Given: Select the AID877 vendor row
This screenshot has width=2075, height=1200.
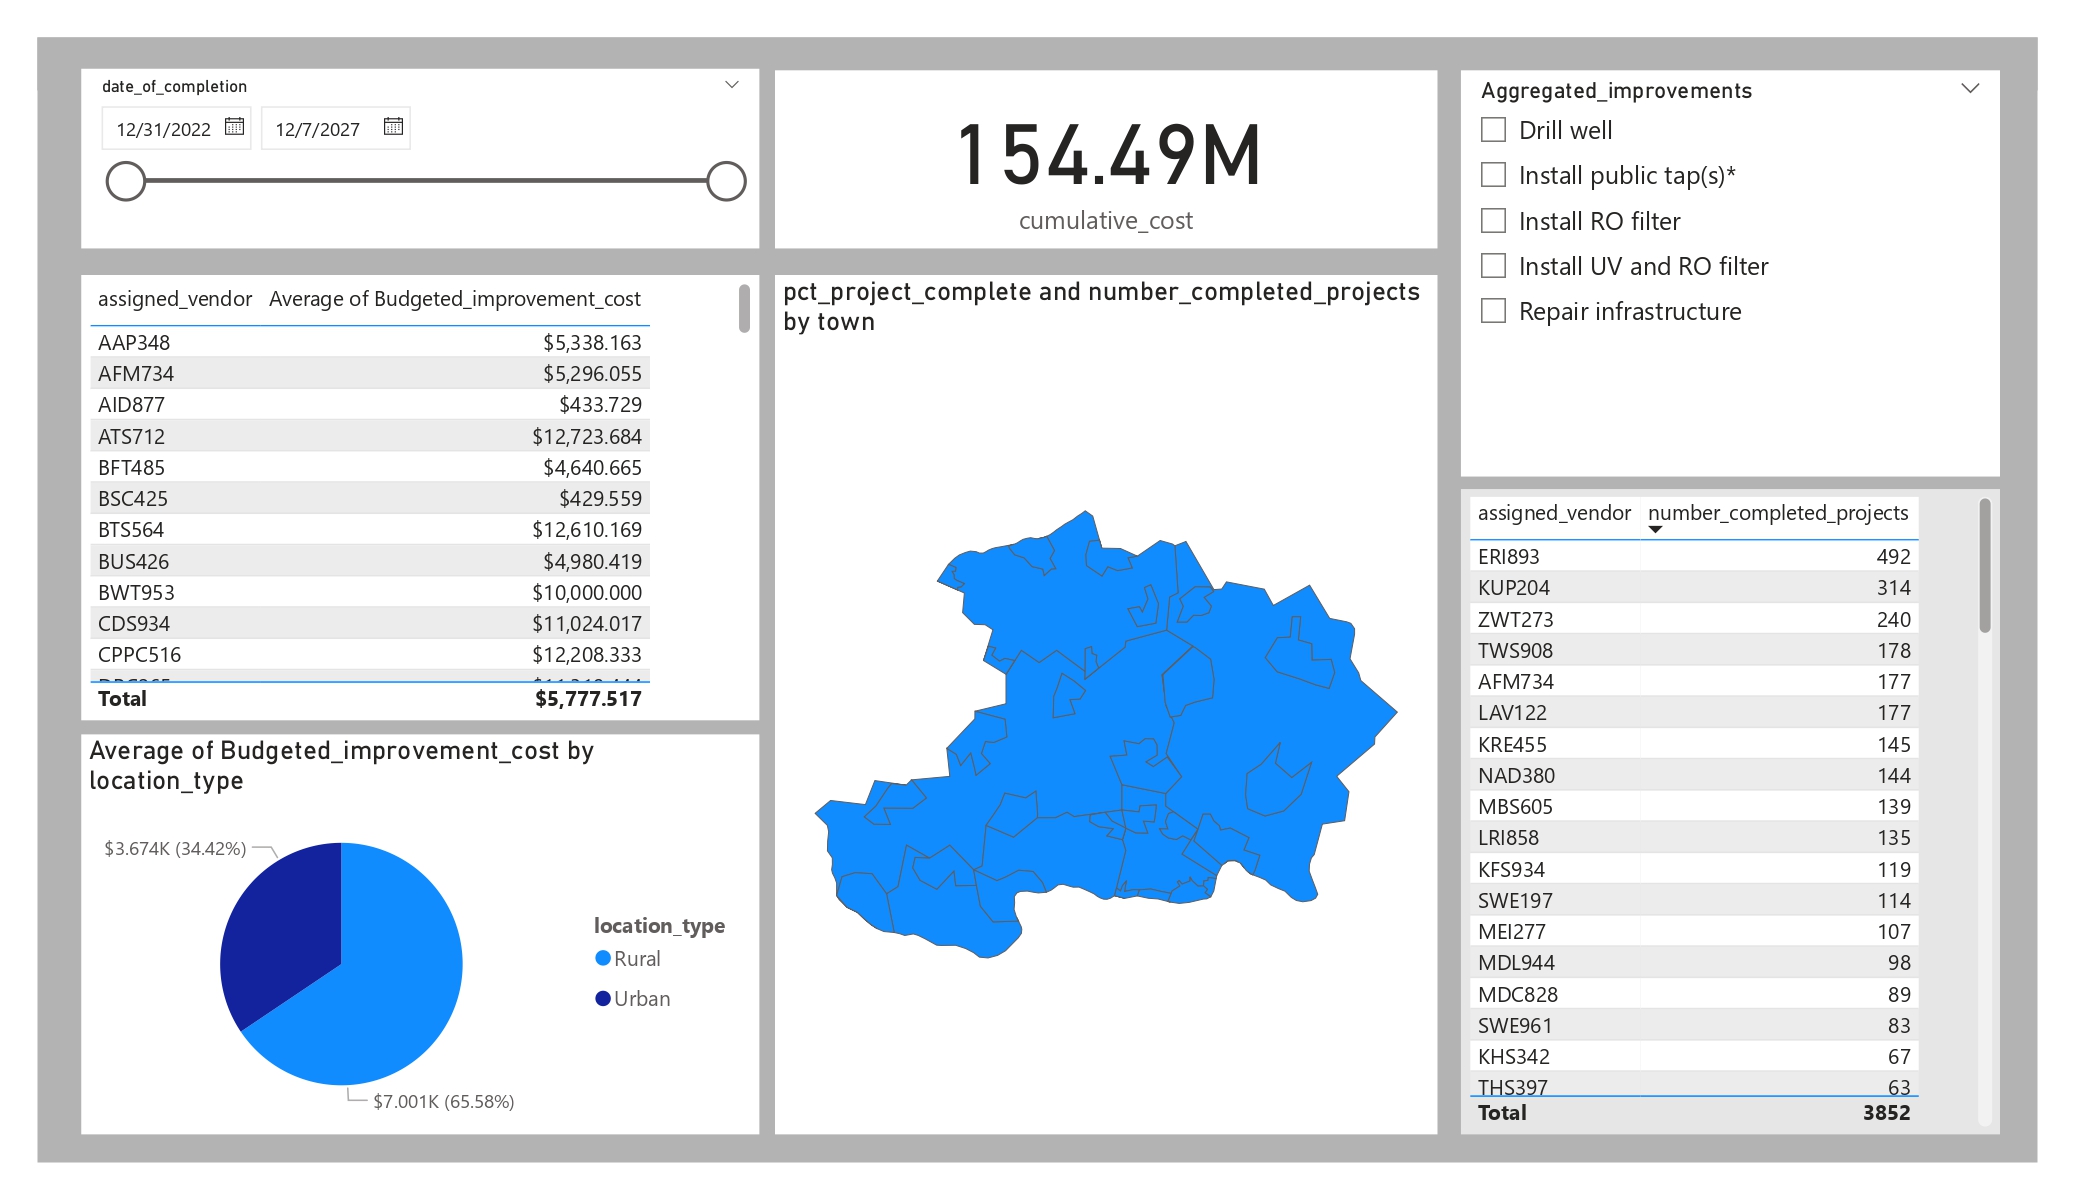Looking at the screenshot, I should pos(370,404).
